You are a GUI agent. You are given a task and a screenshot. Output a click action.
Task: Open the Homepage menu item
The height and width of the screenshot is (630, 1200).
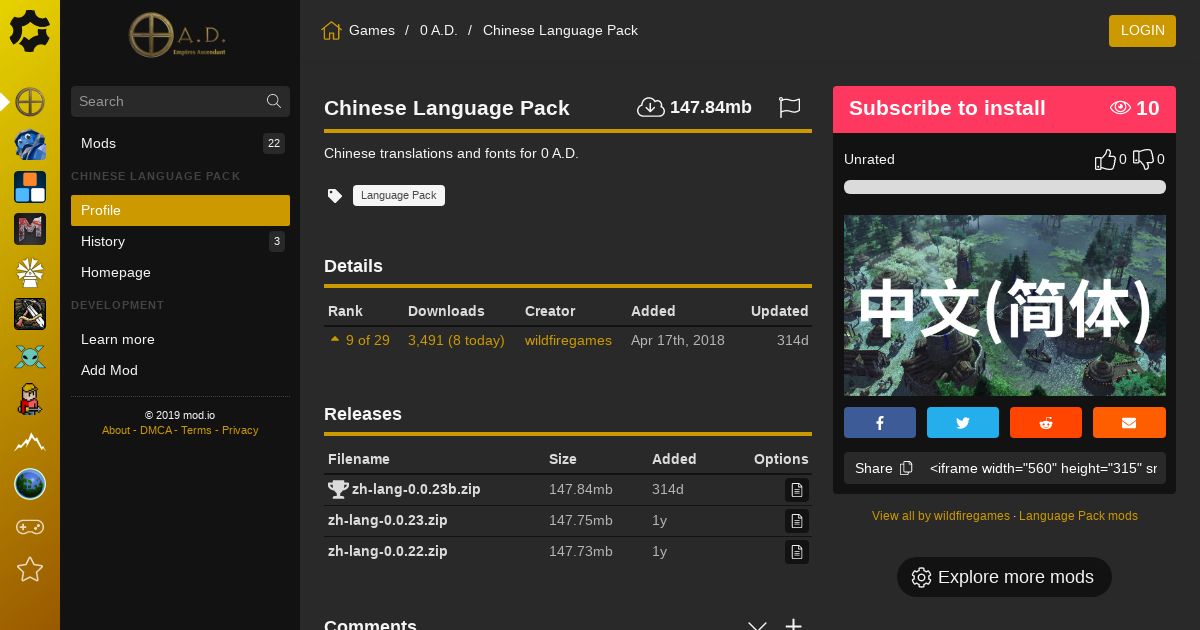point(180,272)
